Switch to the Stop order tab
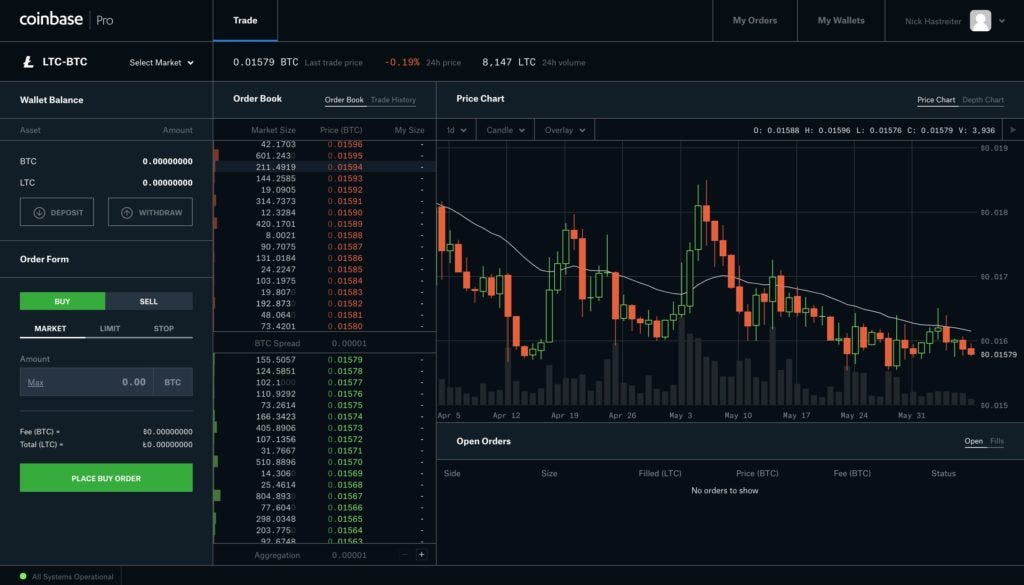 click(163, 328)
